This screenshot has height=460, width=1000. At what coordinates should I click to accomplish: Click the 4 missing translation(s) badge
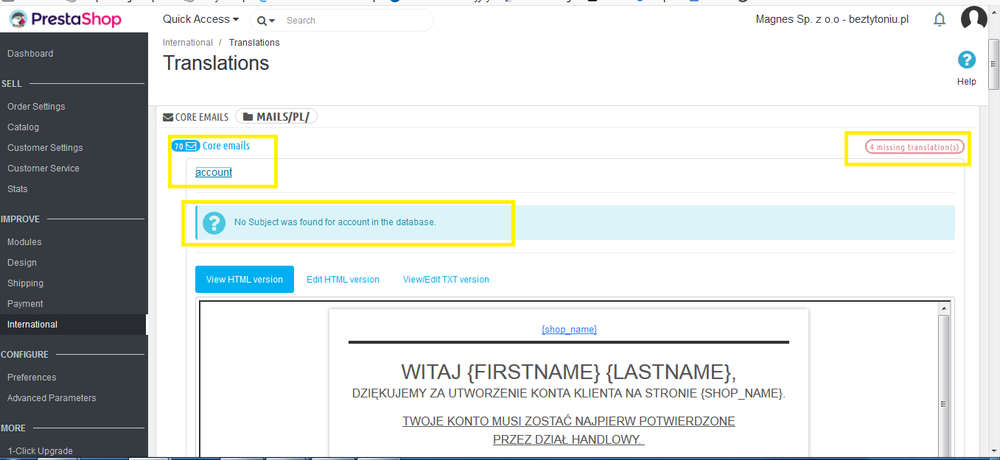tap(915, 147)
